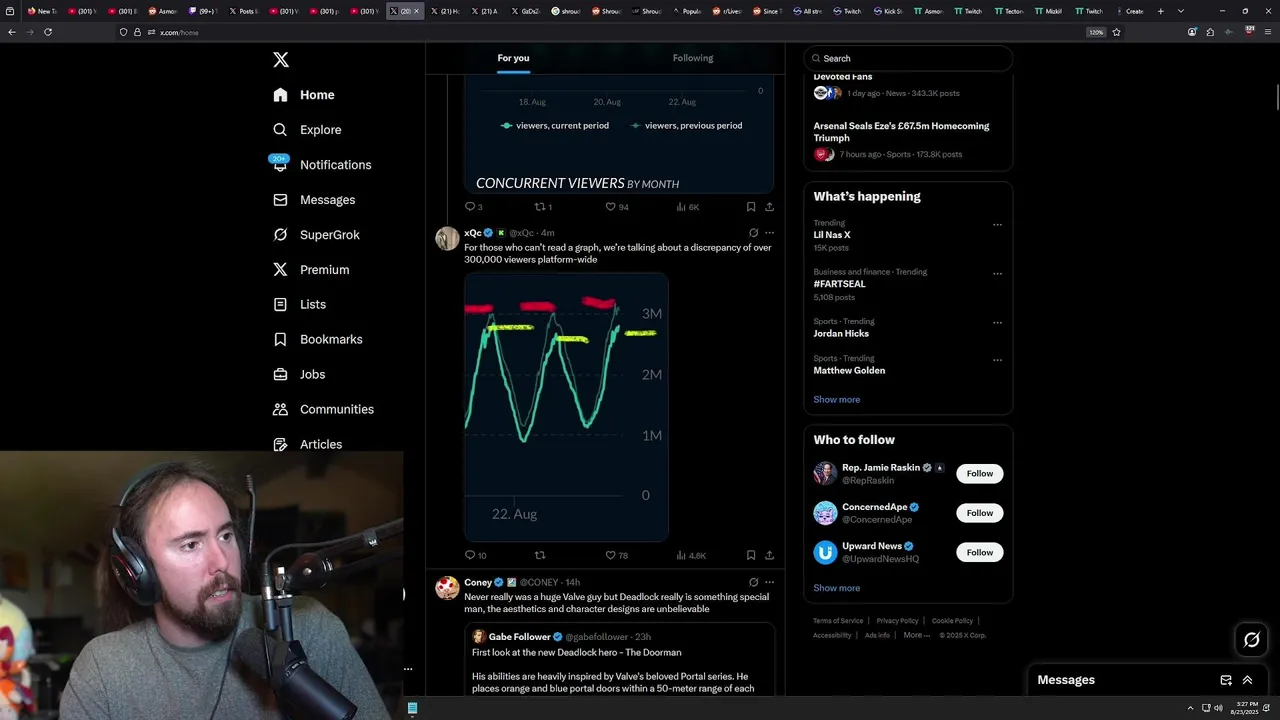The height and width of the screenshot is (720, 1280).
Task: Open Messages in the sidebar
Action: (x=314, y=200)
